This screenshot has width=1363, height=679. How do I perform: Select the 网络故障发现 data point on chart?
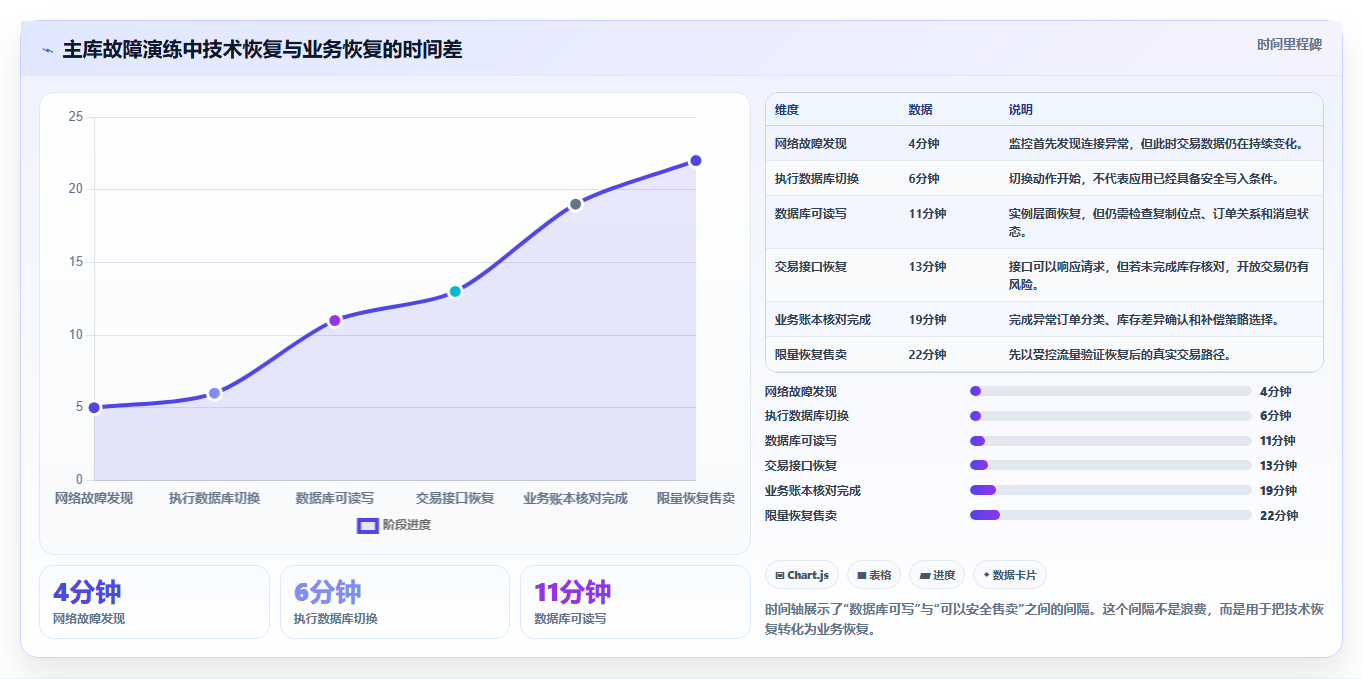94,407
